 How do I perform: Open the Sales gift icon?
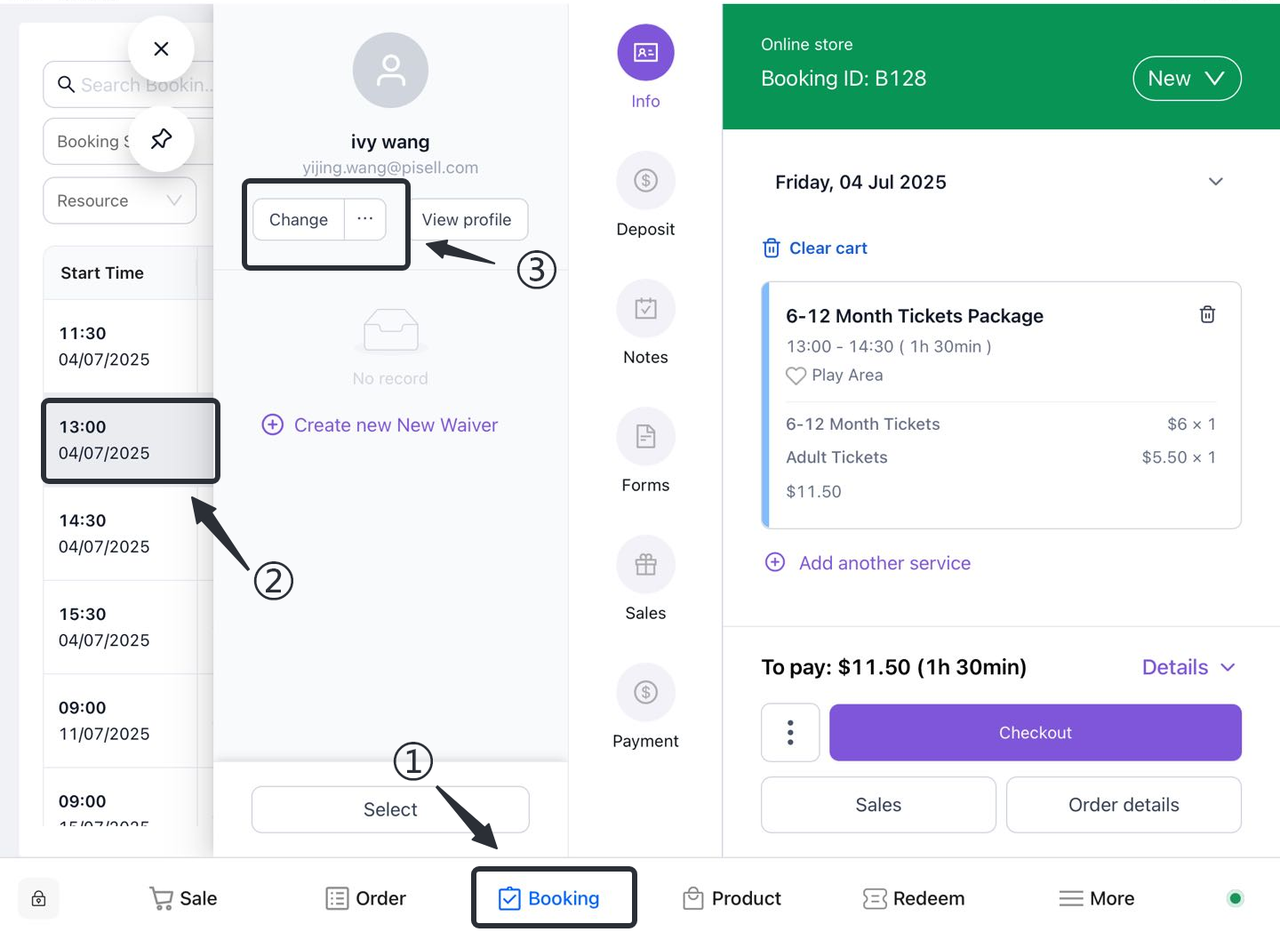(646, 565)
